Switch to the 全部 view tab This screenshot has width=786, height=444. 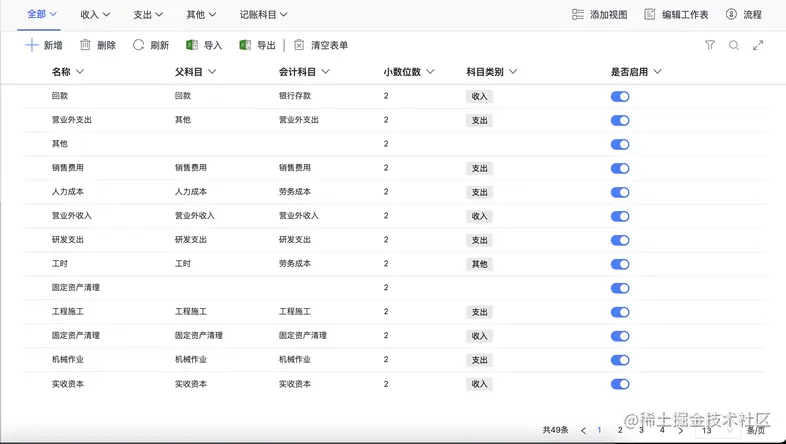[x=37, y=14]
